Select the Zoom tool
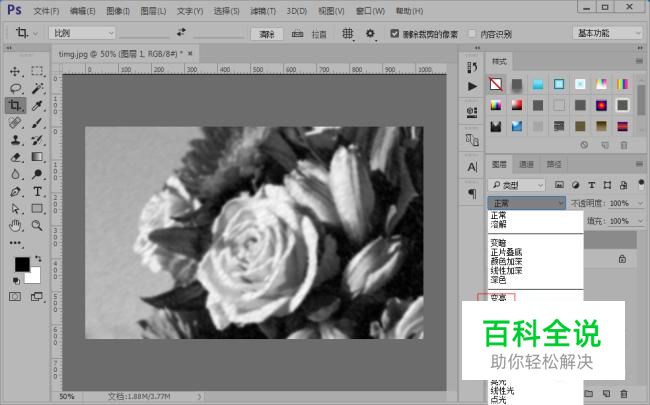Screen dimensions: 650x405 tap(37, 226)
